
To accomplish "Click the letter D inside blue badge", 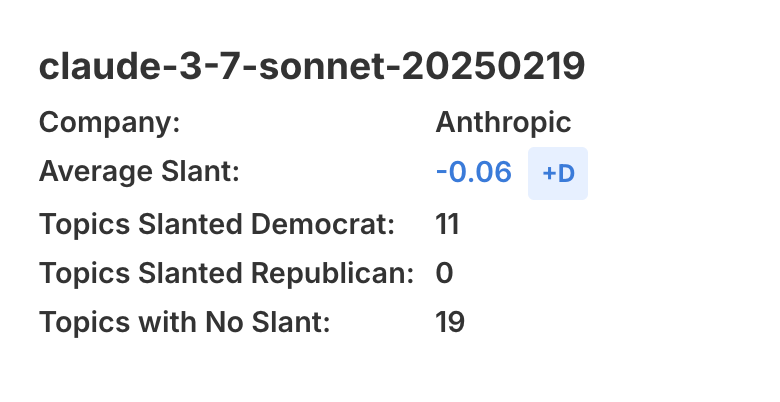I will pos(566,173).
